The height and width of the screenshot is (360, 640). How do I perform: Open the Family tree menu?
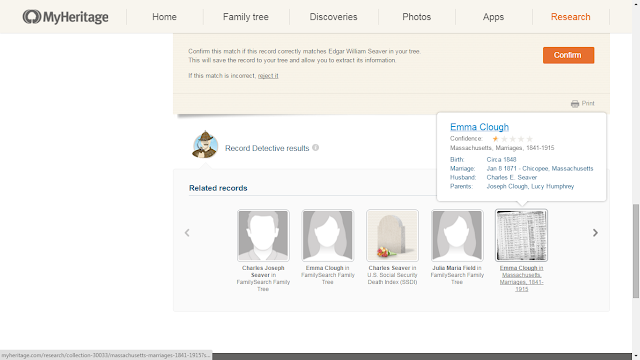246,17
